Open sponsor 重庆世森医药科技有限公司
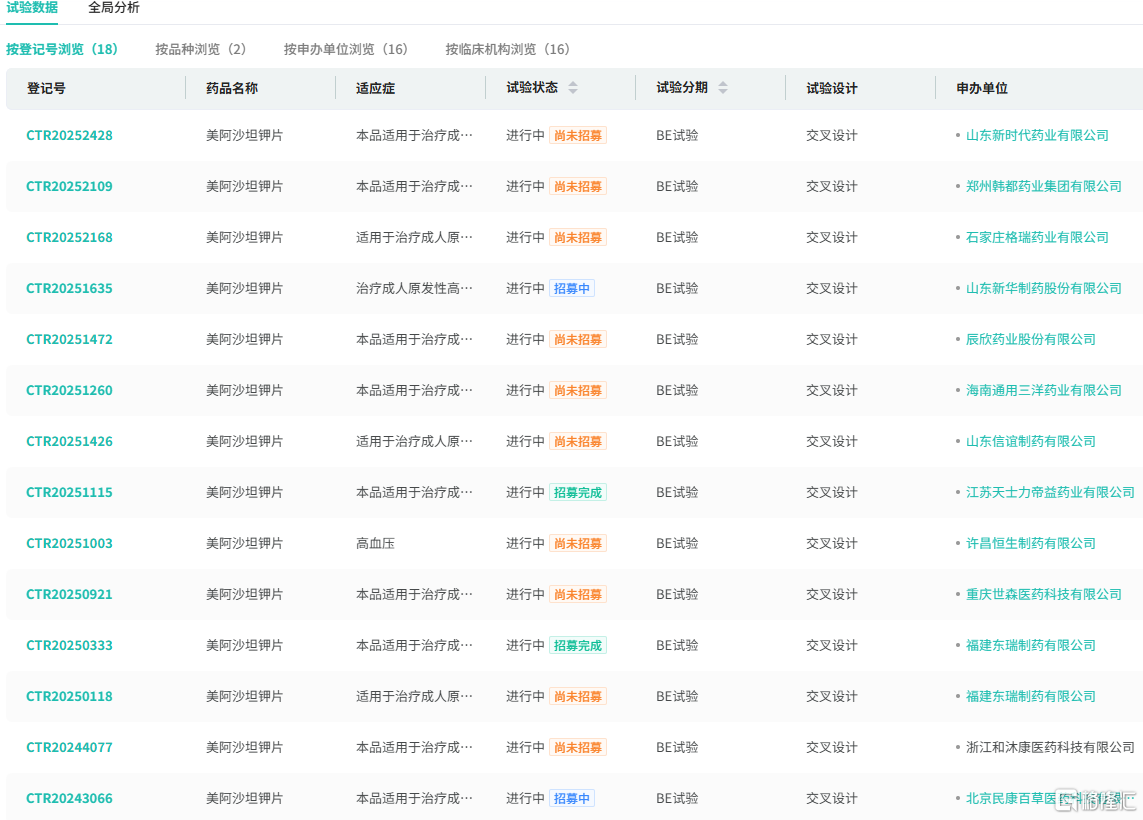The height and width of the screenshot is (820, 1143). pyautogui.click(x=1044, y=595)
